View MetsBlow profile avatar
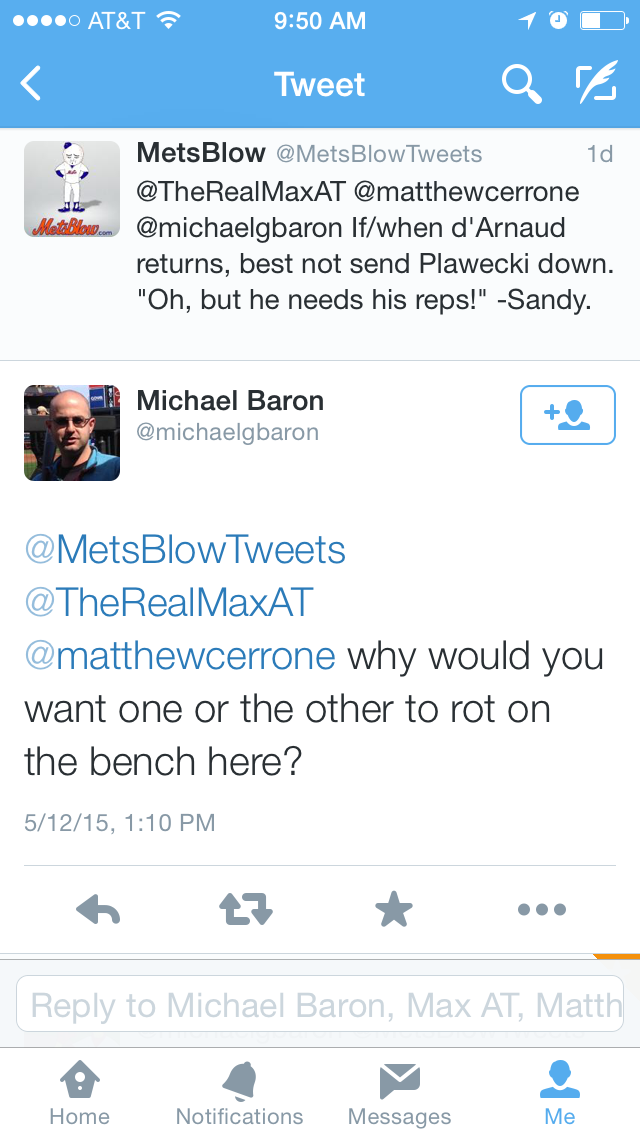Image resolution: width=640 pixels, height=1136 pixels. click(72, 189)
